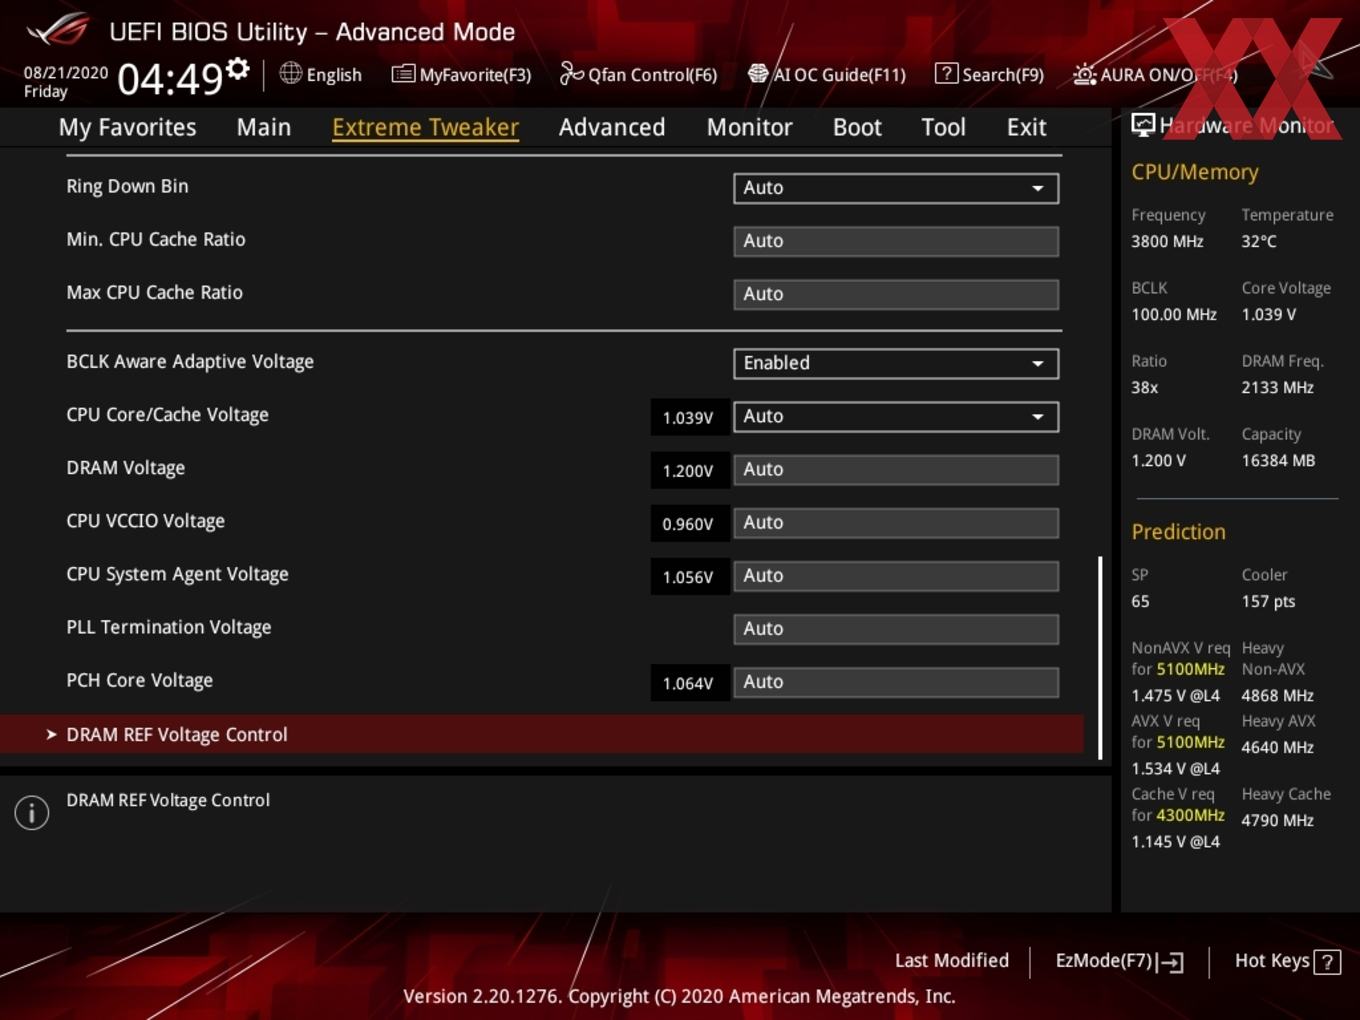This screenshot has width=1360, height=1020.
Task: Click the 16384 MB capacity value
Action: (x=1278, y=460)
